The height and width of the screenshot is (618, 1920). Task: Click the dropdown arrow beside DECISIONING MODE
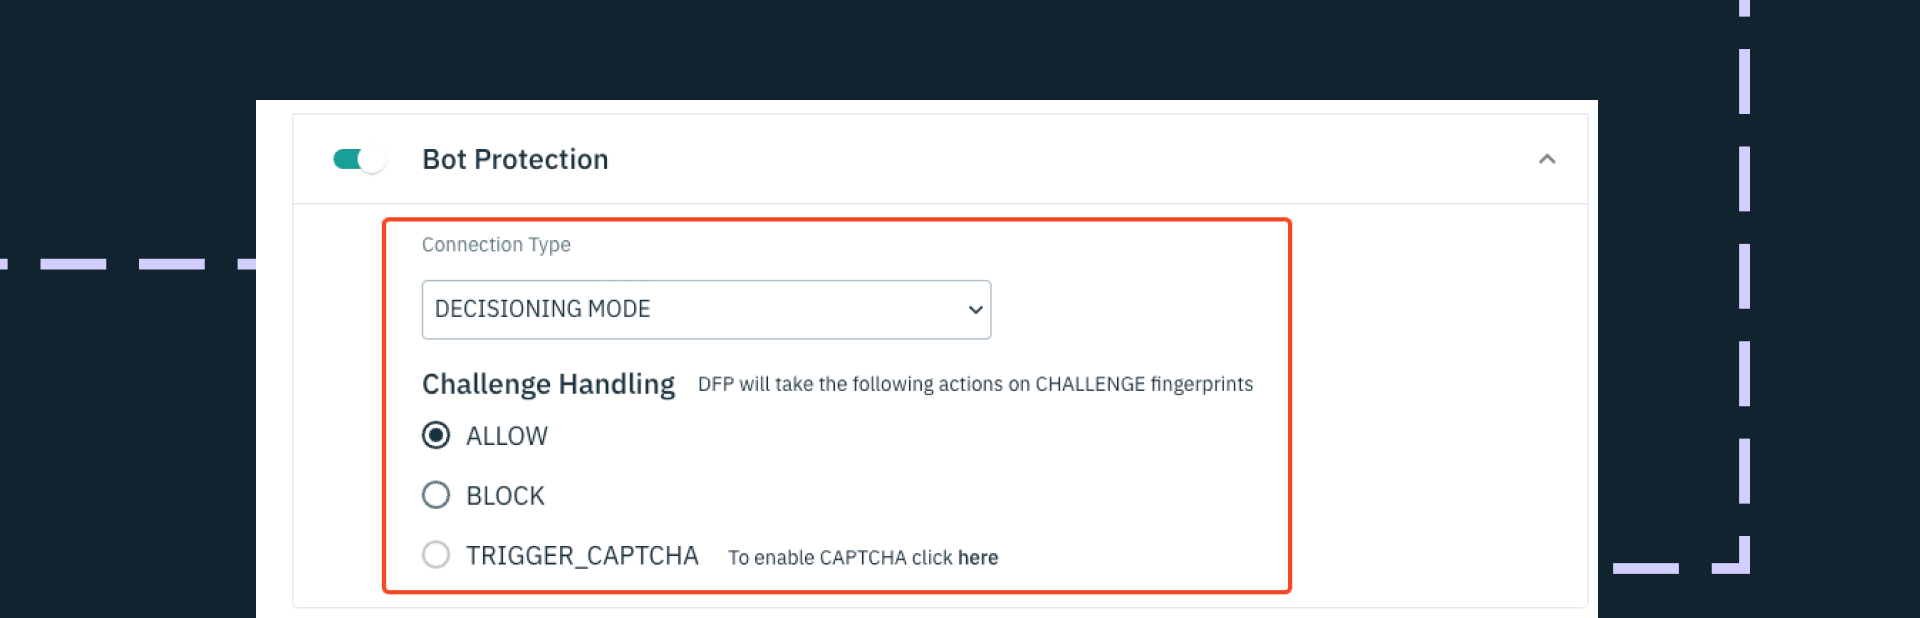coord(975,310)
